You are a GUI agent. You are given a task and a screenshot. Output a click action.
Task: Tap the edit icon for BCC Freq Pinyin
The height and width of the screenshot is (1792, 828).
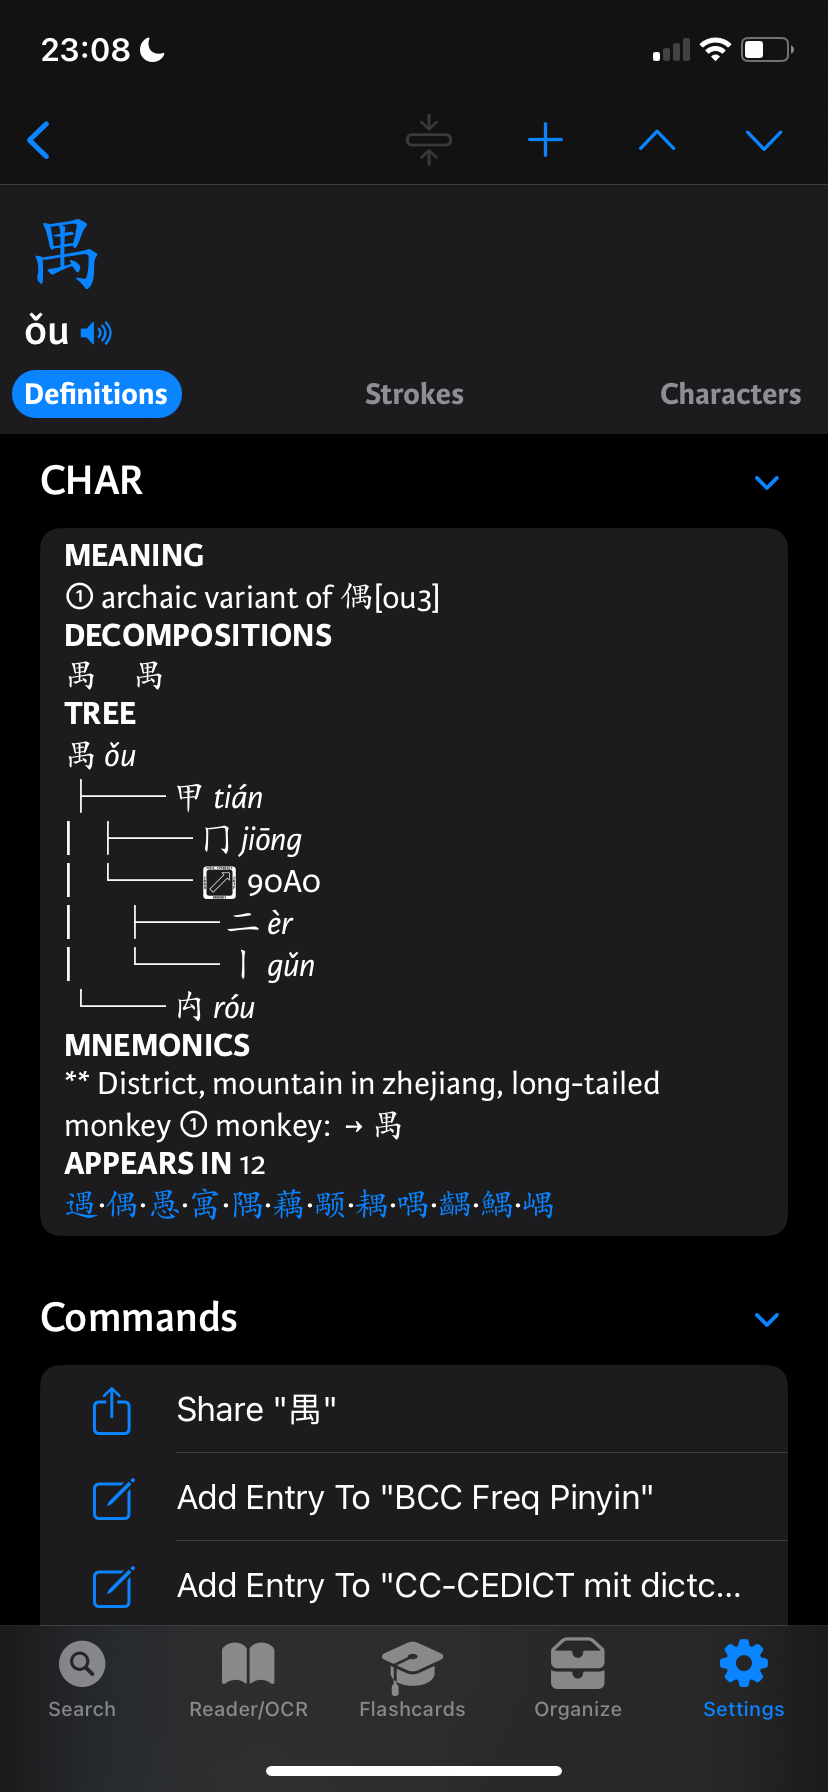tap(113, 1498)
